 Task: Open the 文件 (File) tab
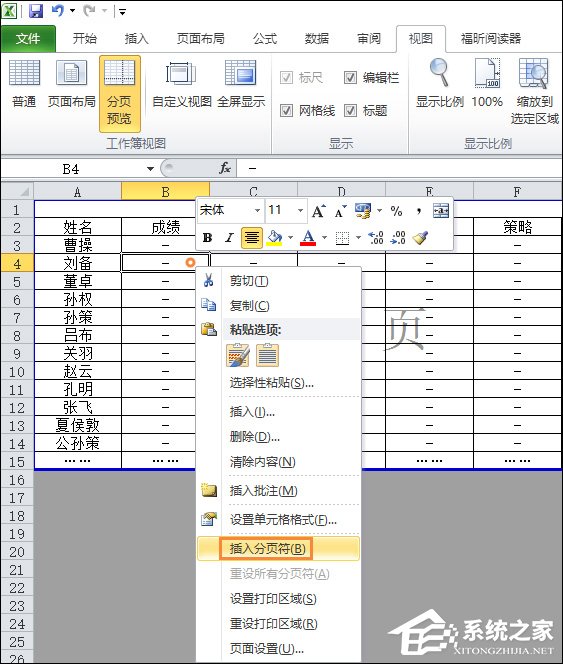28,39
